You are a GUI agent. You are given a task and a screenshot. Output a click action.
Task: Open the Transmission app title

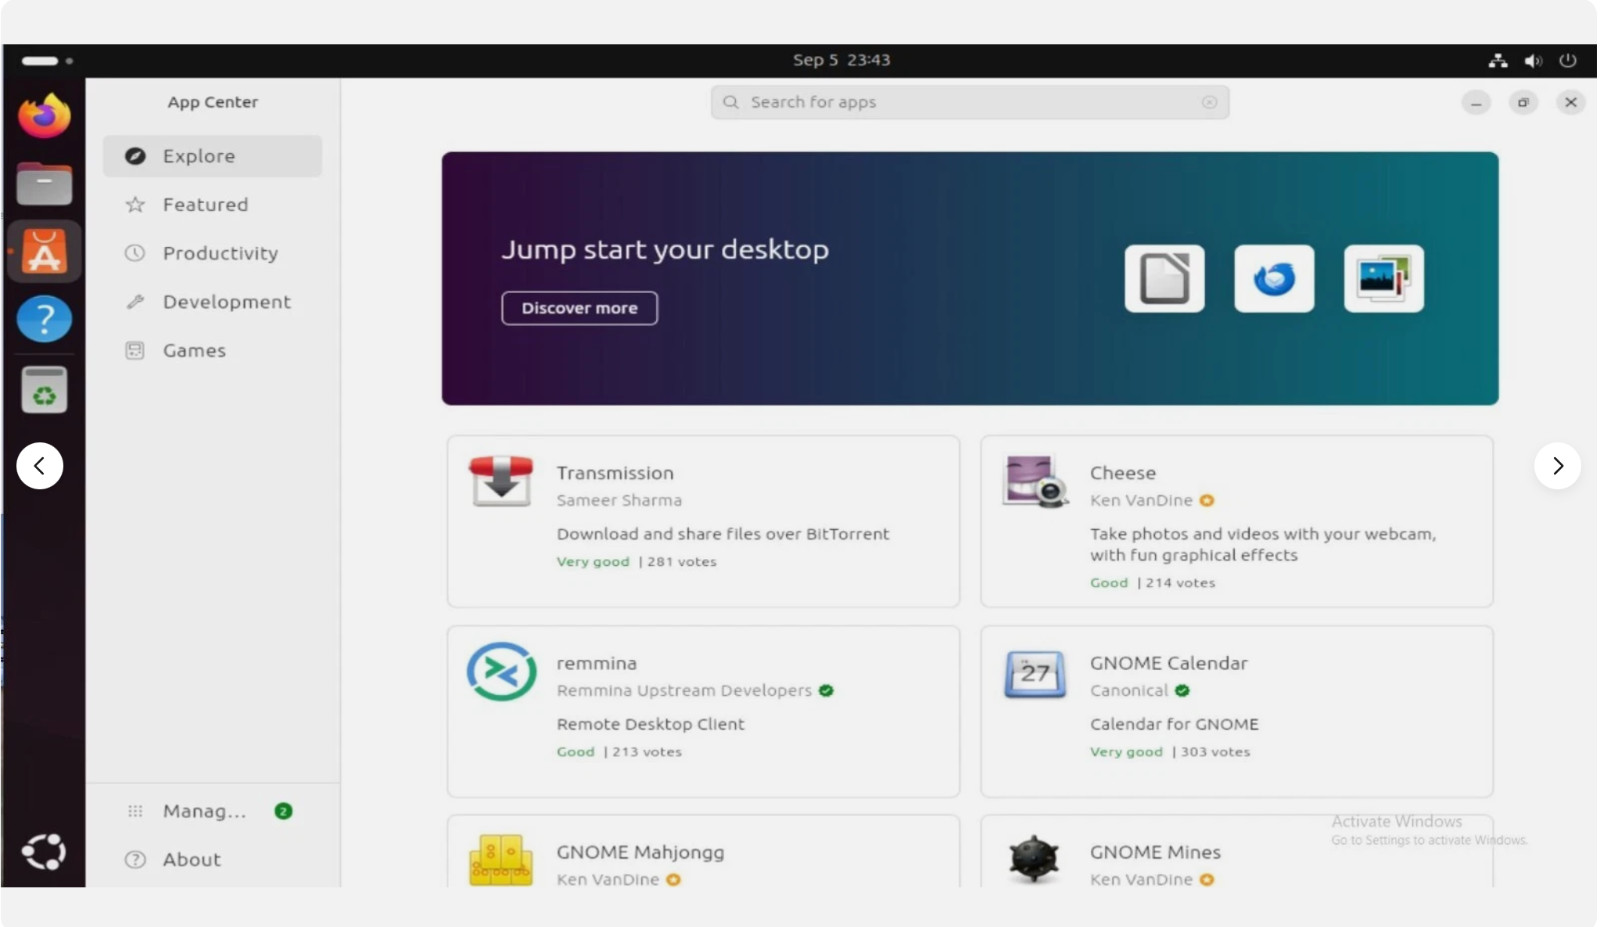615,473
